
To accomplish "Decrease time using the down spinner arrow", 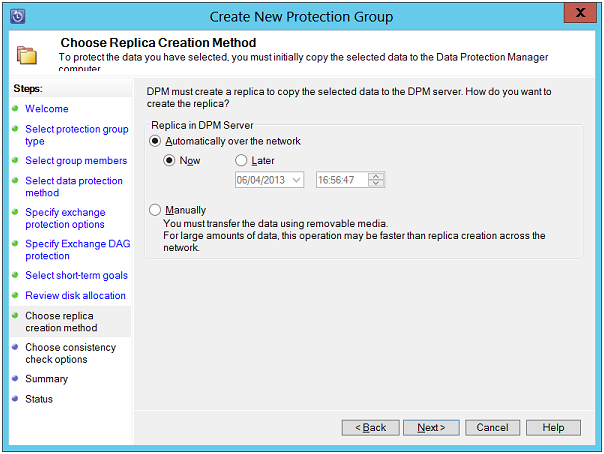I will (x=376, y=183).
